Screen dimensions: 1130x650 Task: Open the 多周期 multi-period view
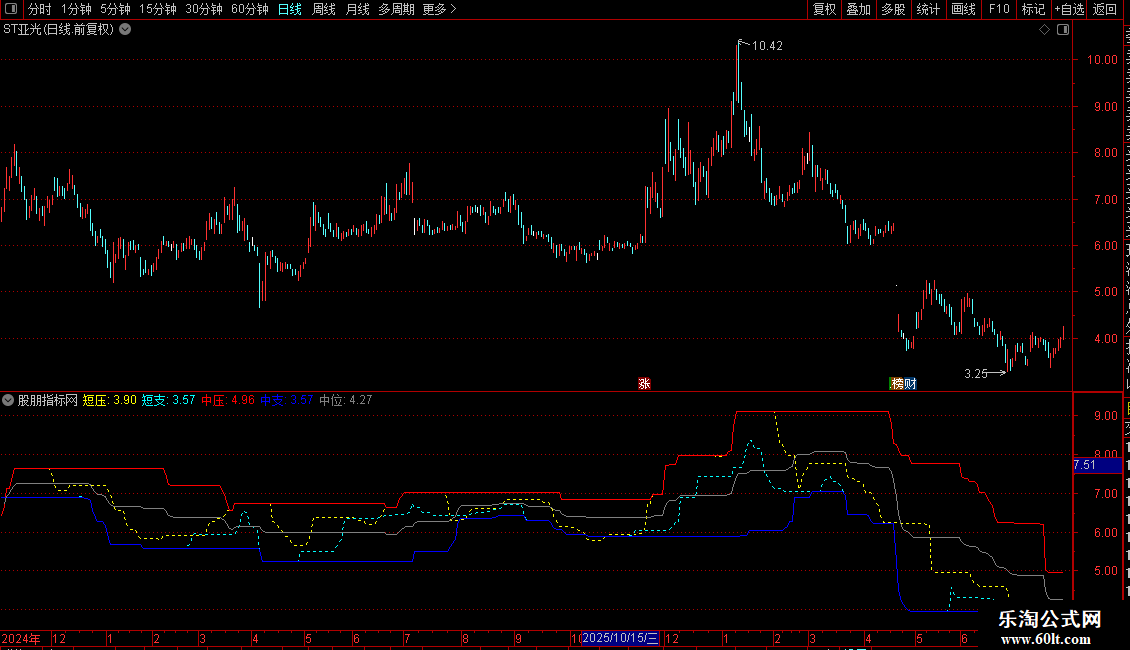pos(396,9)
